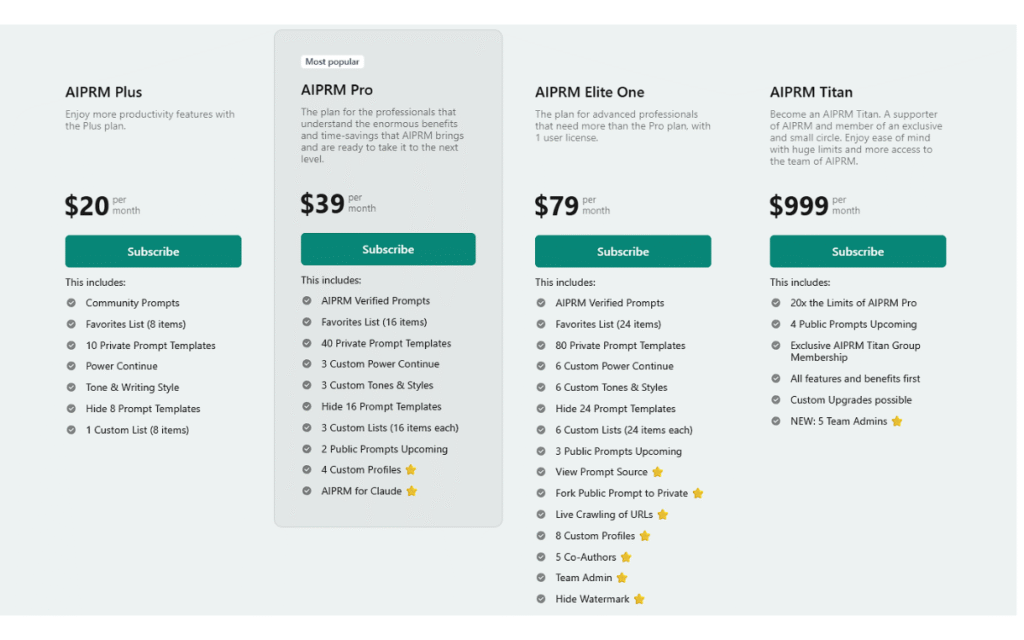
Task: Click star next to "Fork Public Prompt to Private"
Action: [x=698, y=493]
